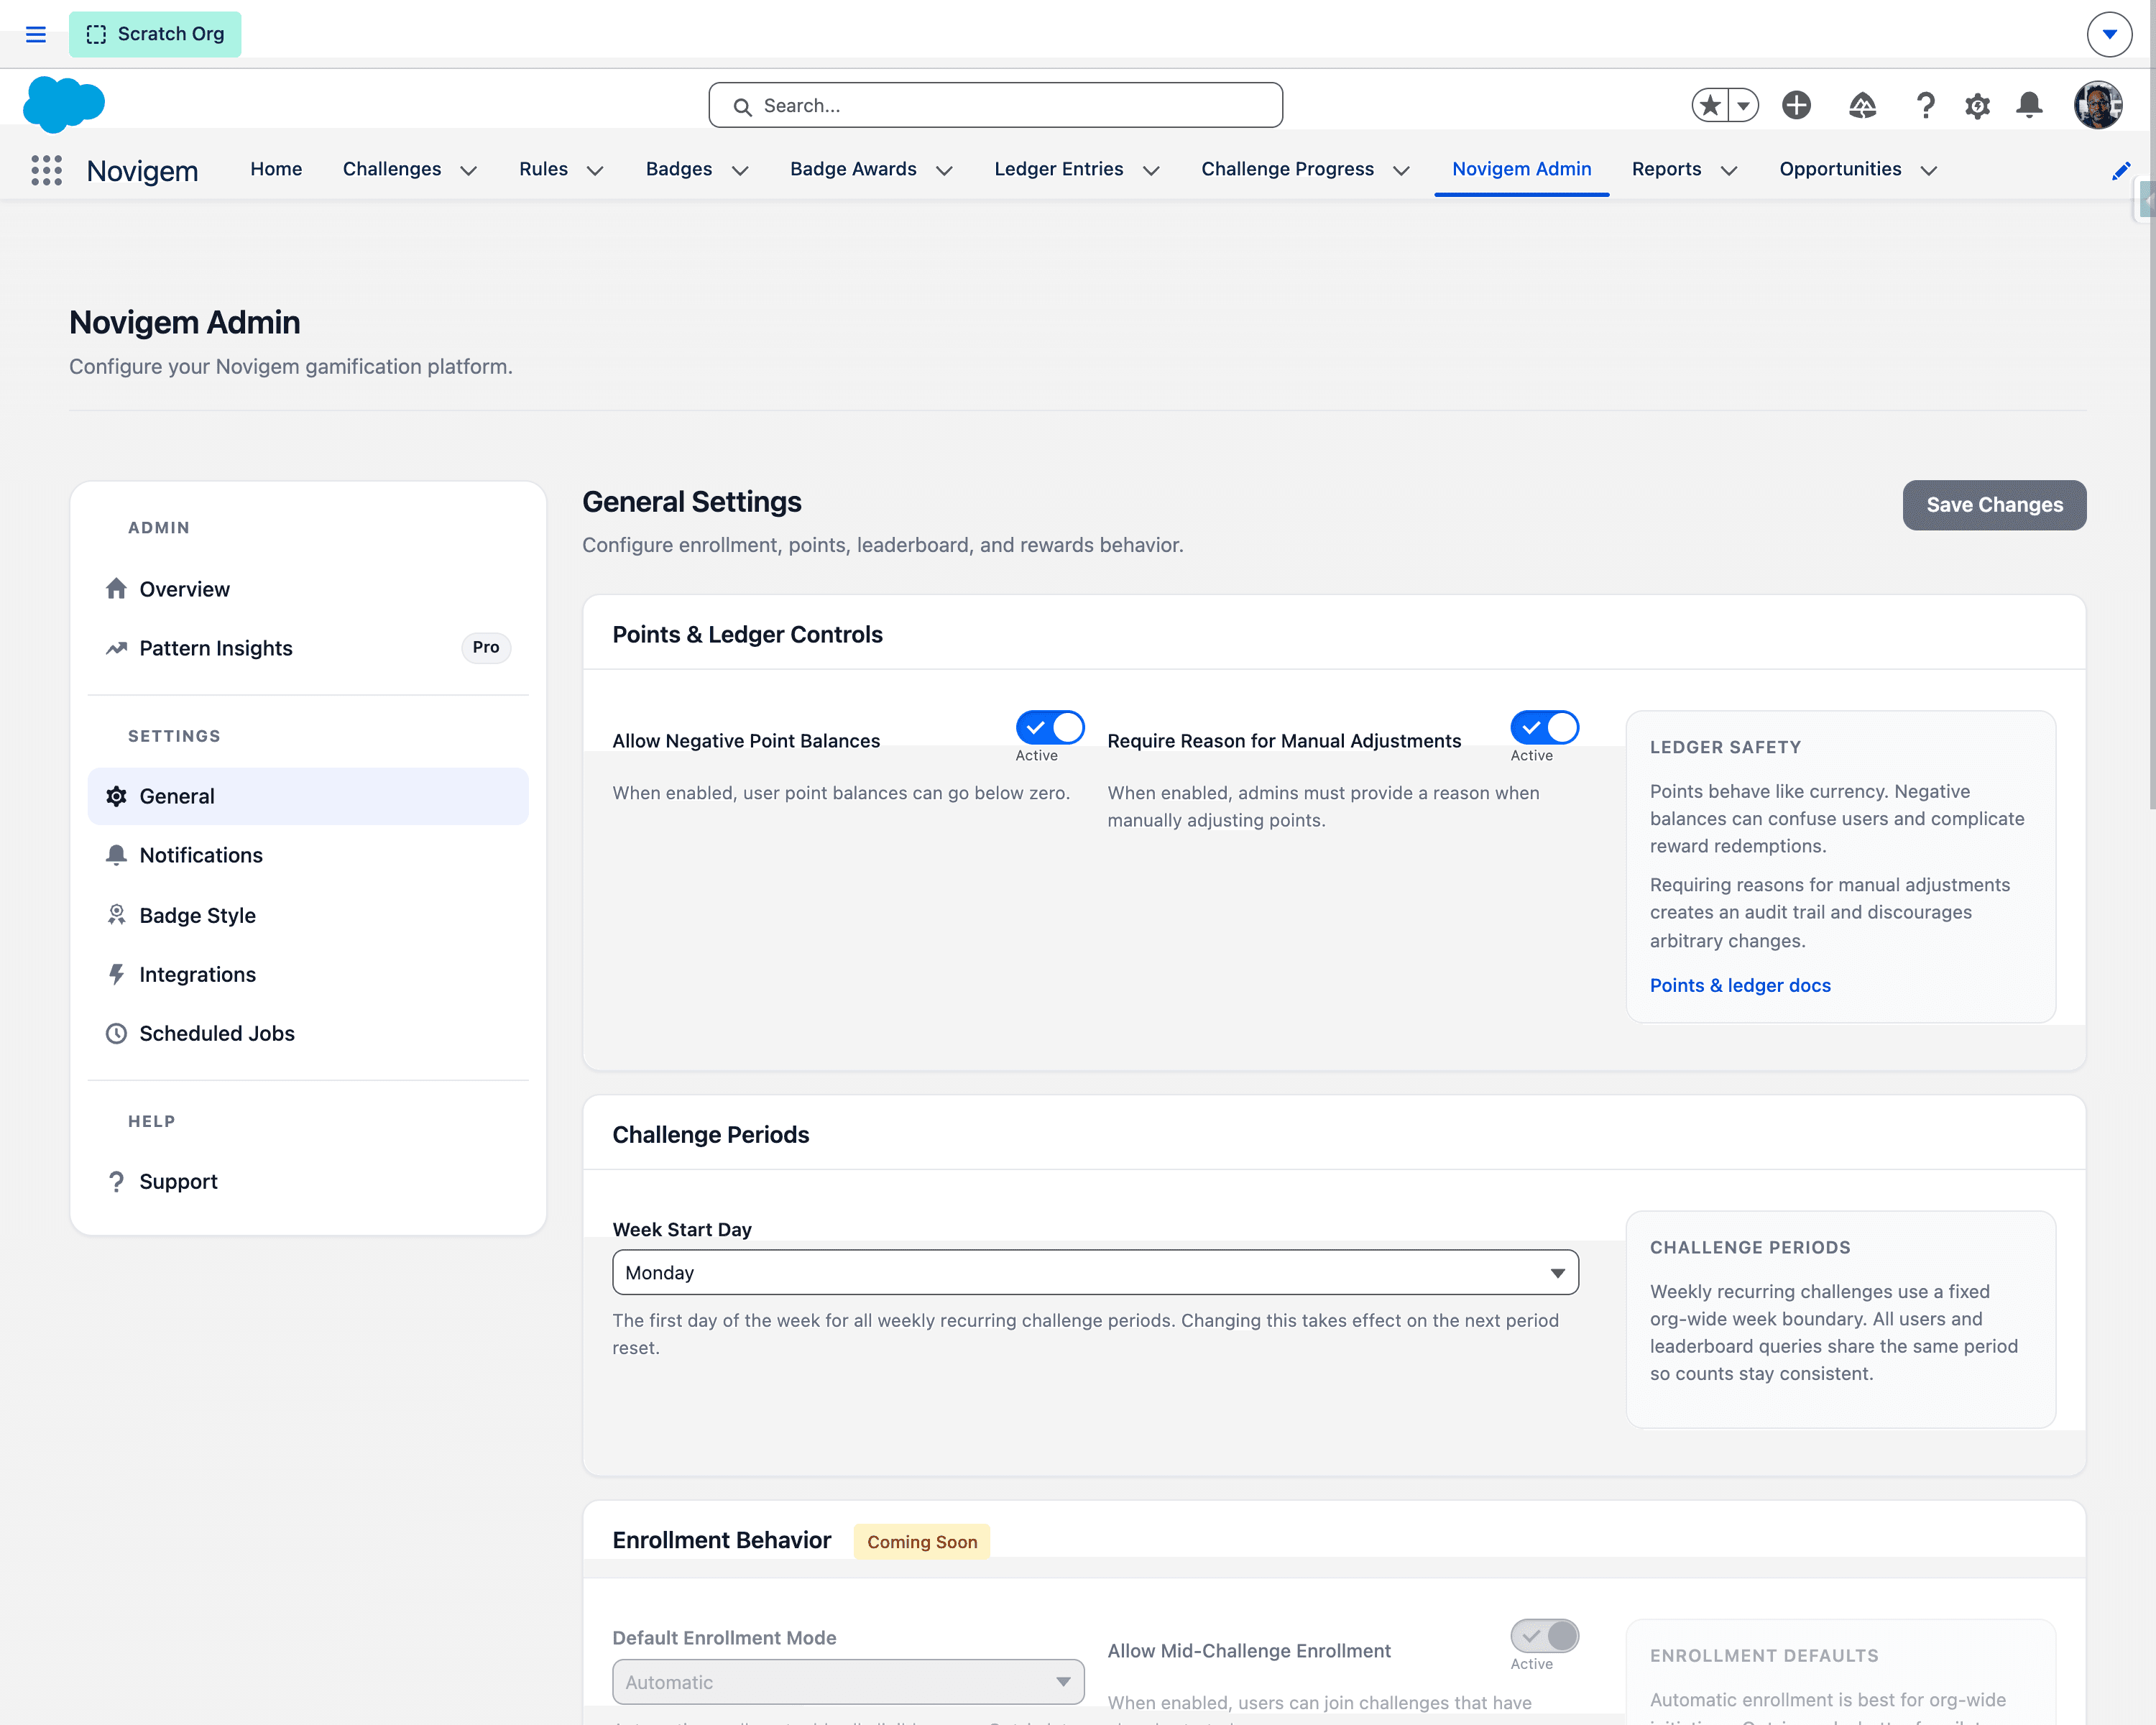The height and width of the screenshot is (1725, 2156).
Task: Open Notifications settings in the sidebar
Action: [308, 855]
